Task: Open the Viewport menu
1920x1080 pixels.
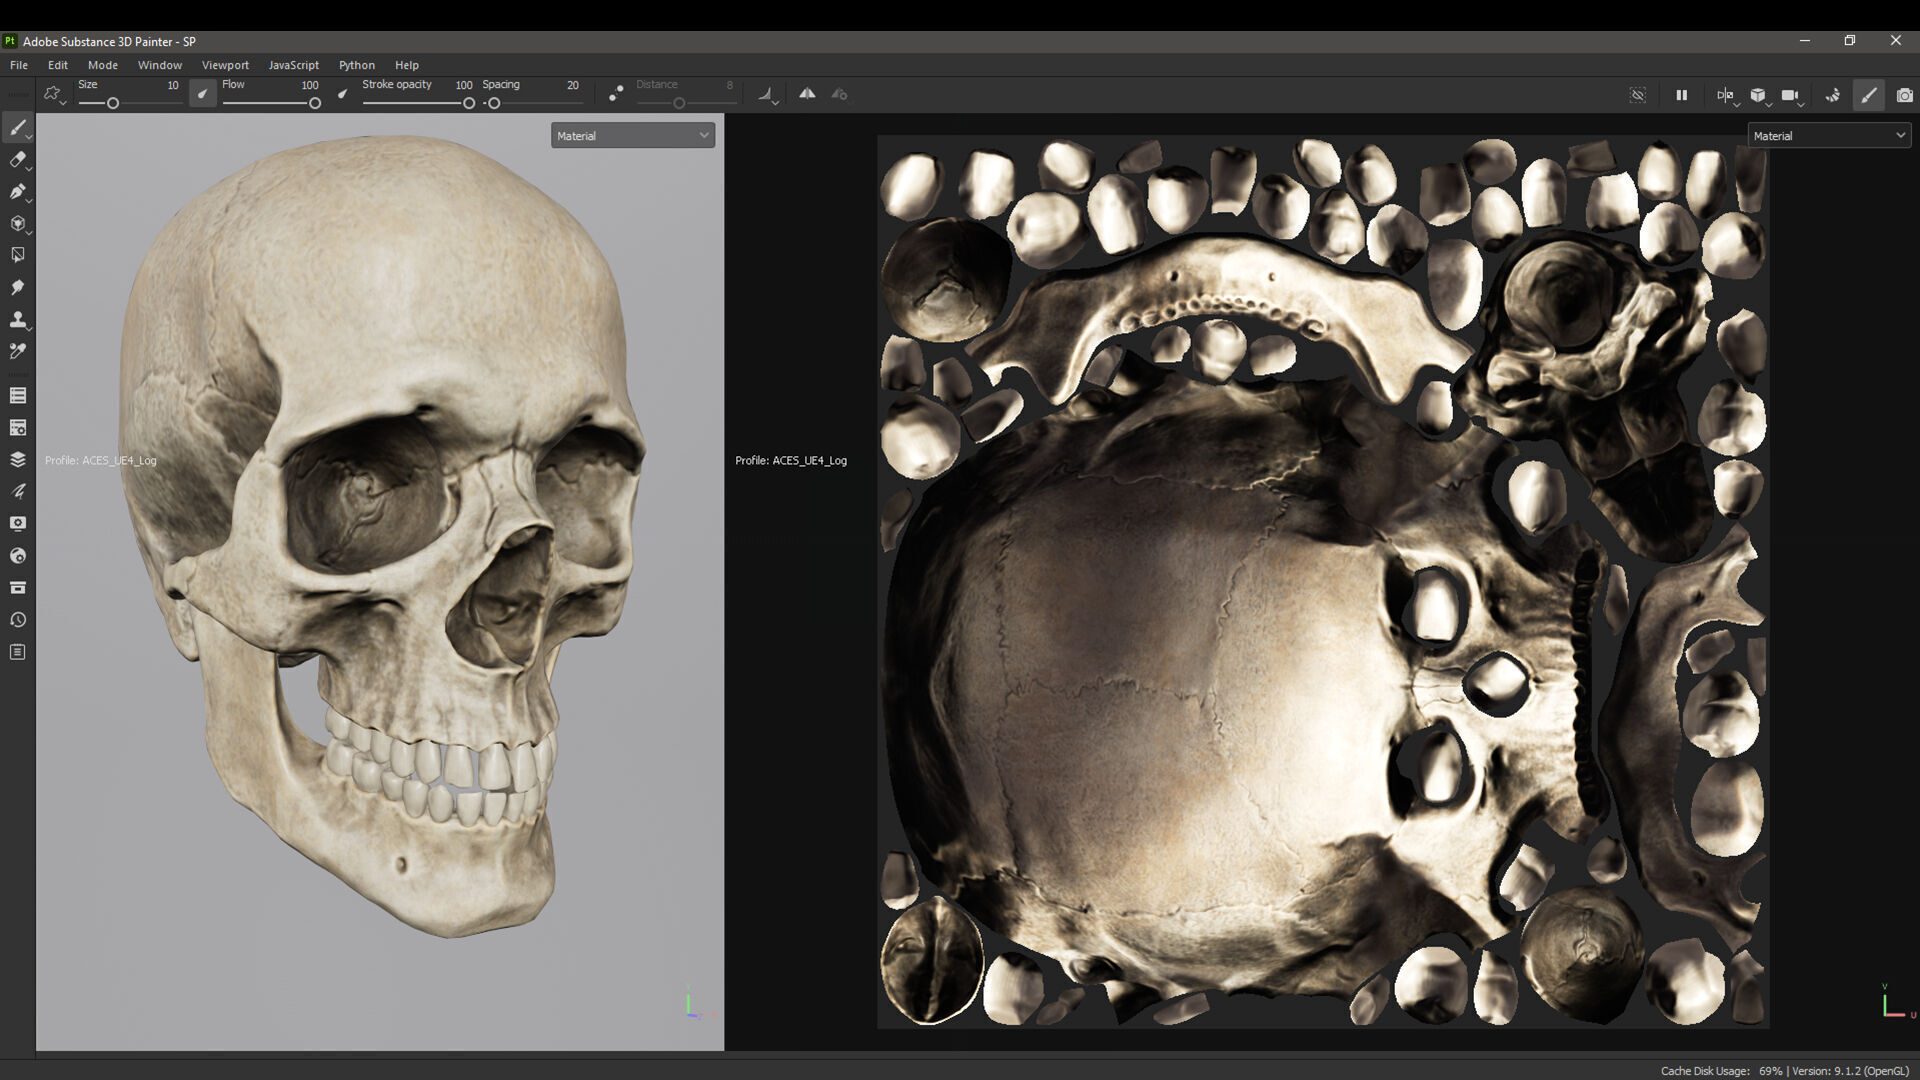Action: 225,65
